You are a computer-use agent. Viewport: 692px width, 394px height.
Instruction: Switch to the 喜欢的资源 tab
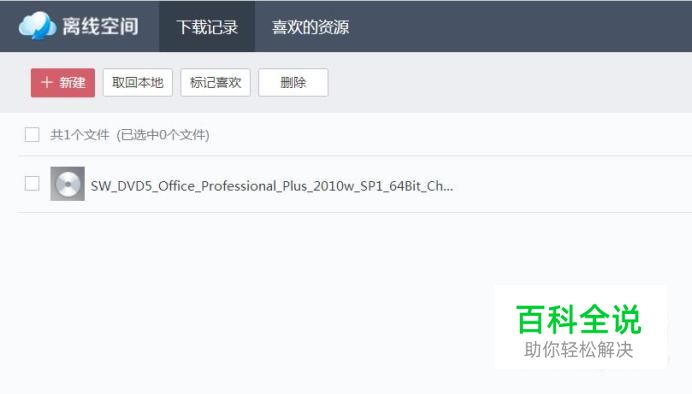tap(310, 26)
